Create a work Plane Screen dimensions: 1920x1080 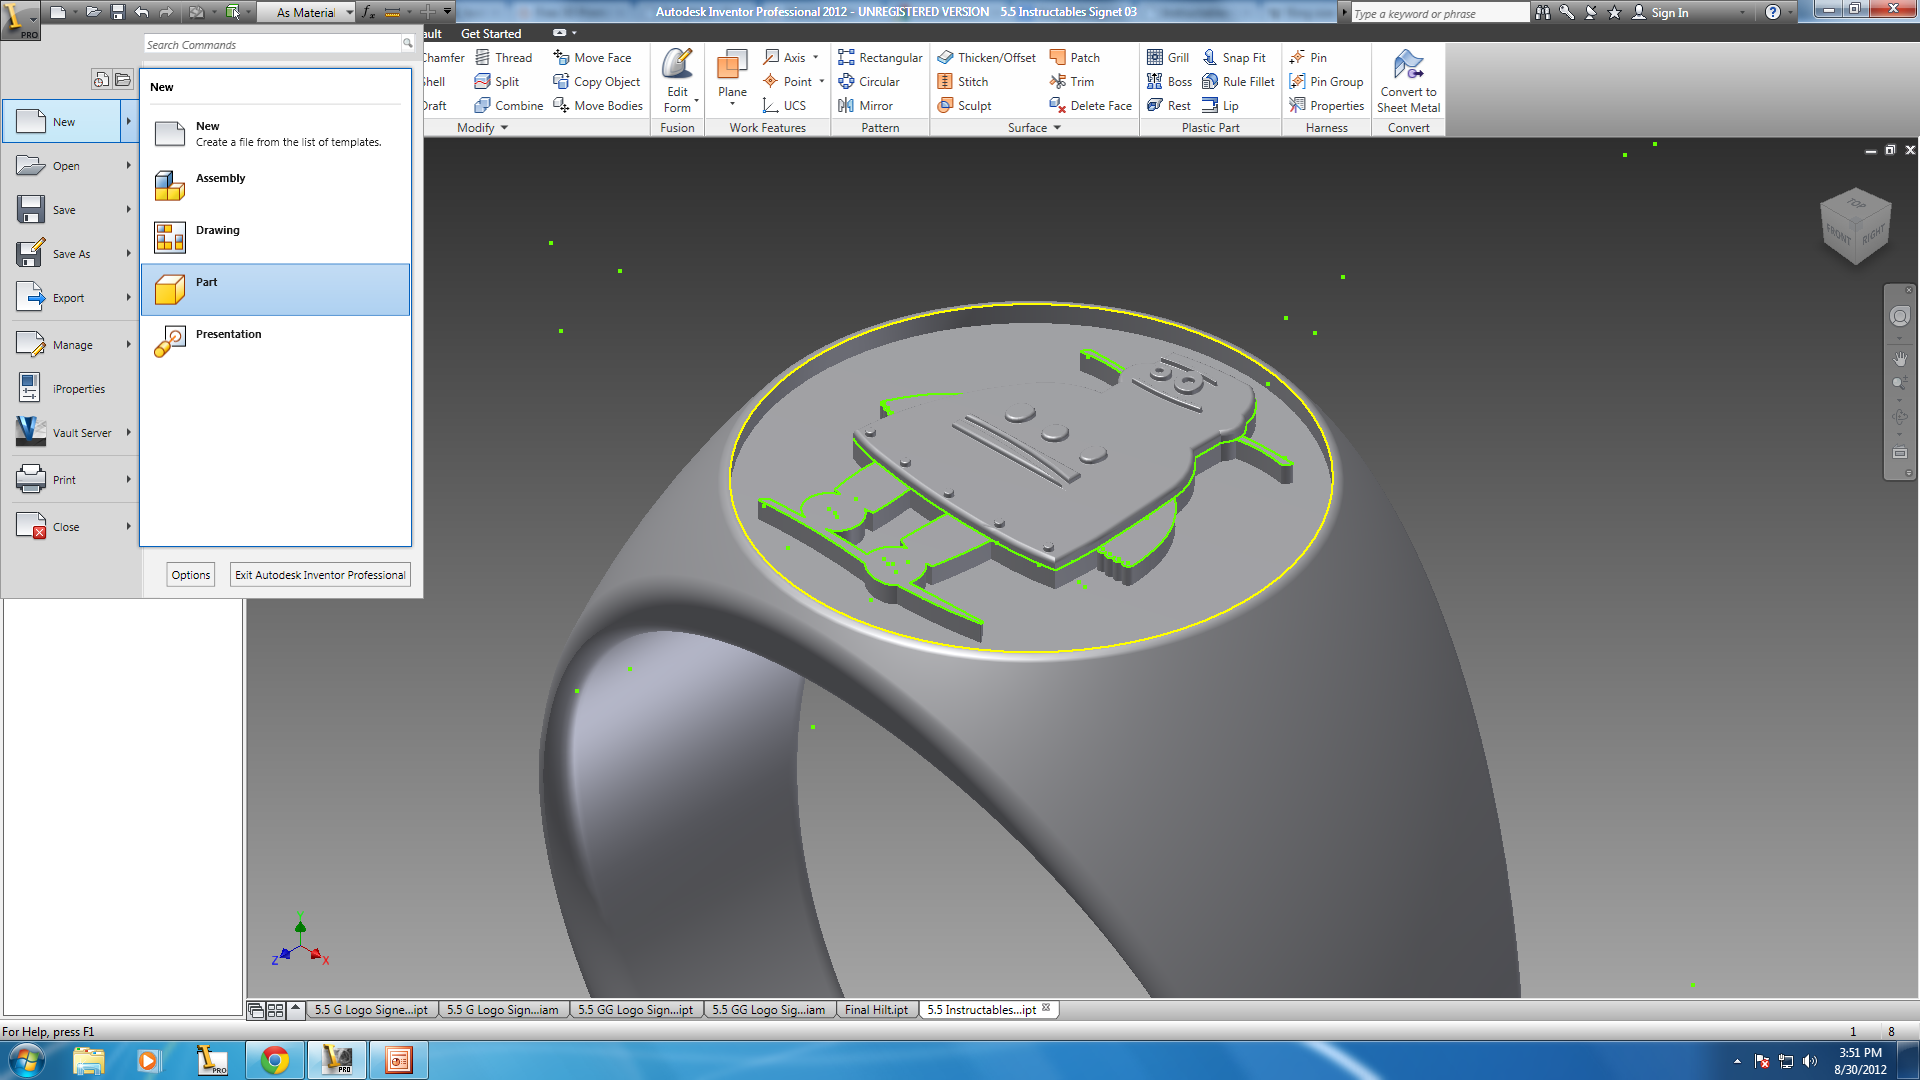pyautogui.click(x=732, y=78)
